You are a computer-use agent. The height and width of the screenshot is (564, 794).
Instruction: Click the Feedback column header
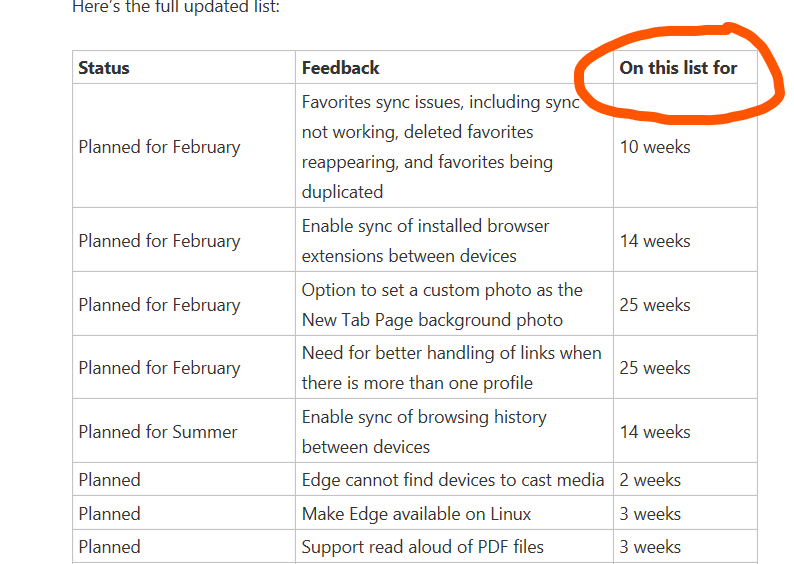[x=340, y=68]
